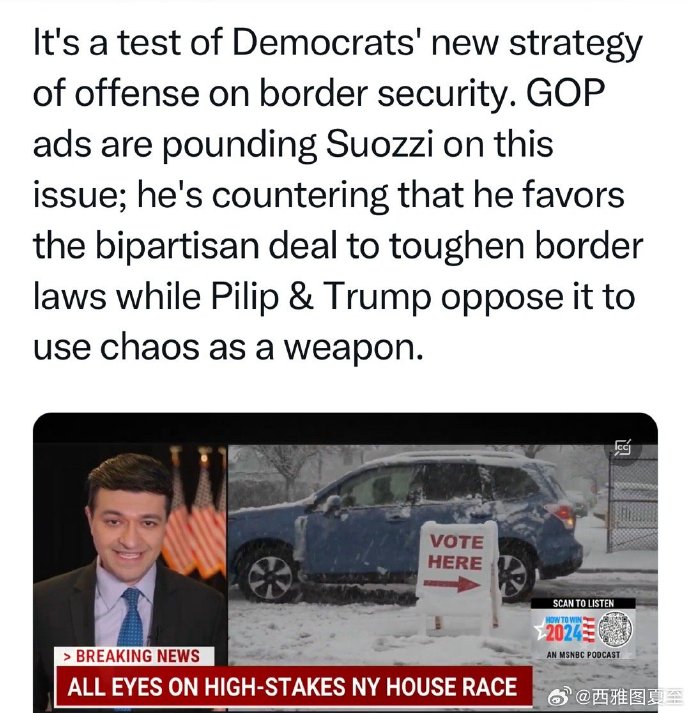The width and height of the screenshot is (690, 713).
Task: Click the Weibo logo watermark
Action: pyautogui.click(x=560, y=696)
